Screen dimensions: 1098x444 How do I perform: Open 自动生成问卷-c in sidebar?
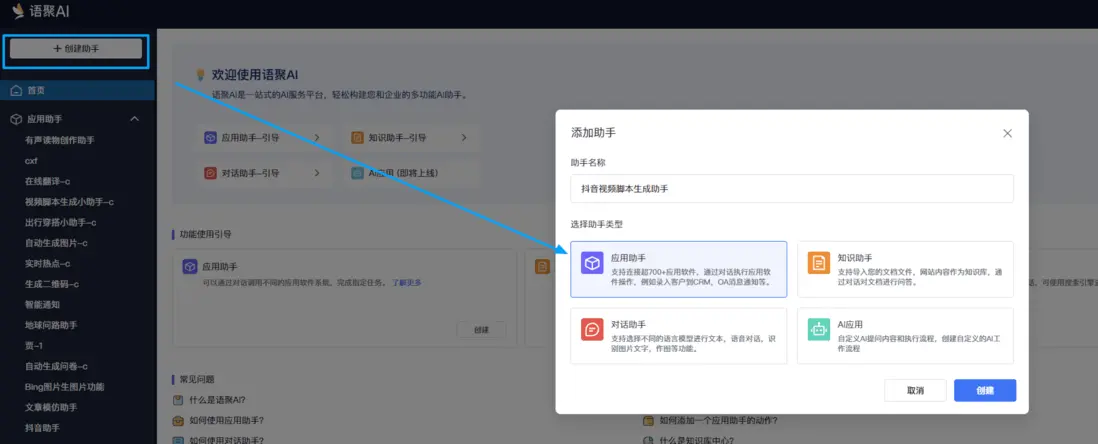pyautogui.click(x=56, y=366)
